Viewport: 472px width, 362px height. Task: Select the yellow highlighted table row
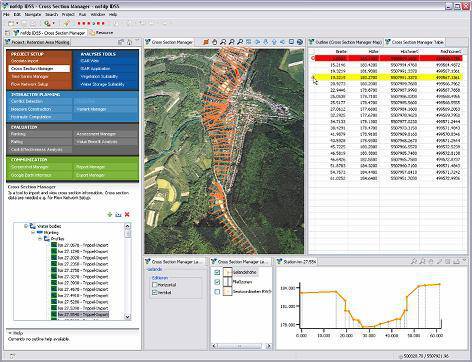[x=388, y=77]
